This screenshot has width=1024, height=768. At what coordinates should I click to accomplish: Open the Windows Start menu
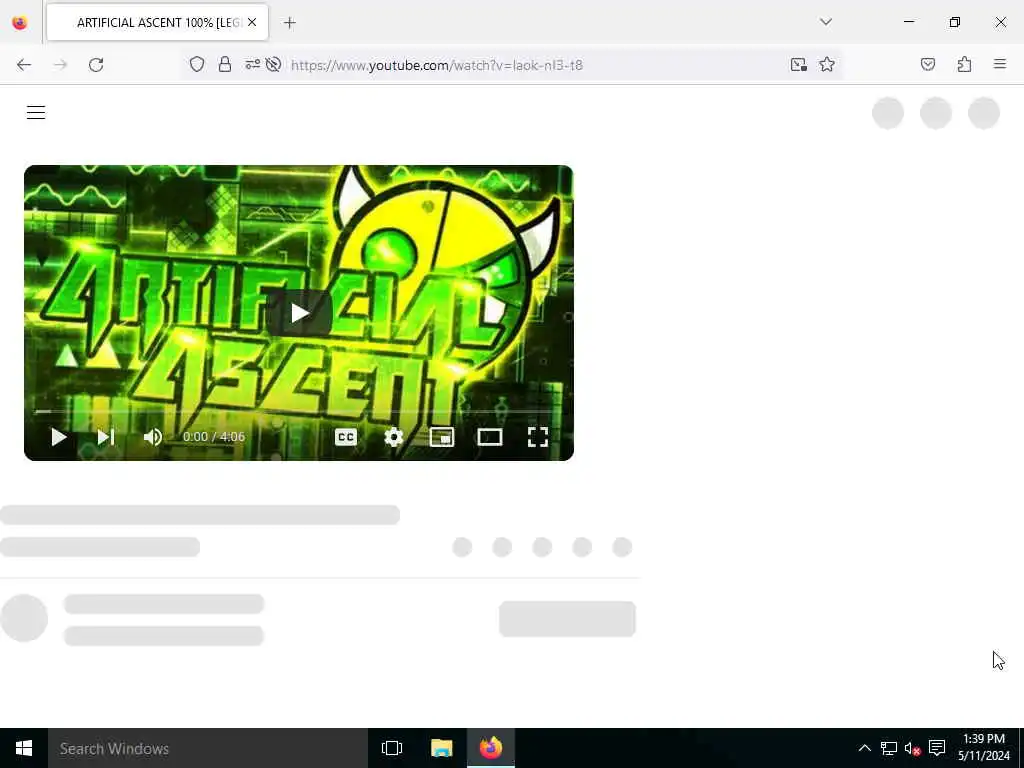click(24, 748)
